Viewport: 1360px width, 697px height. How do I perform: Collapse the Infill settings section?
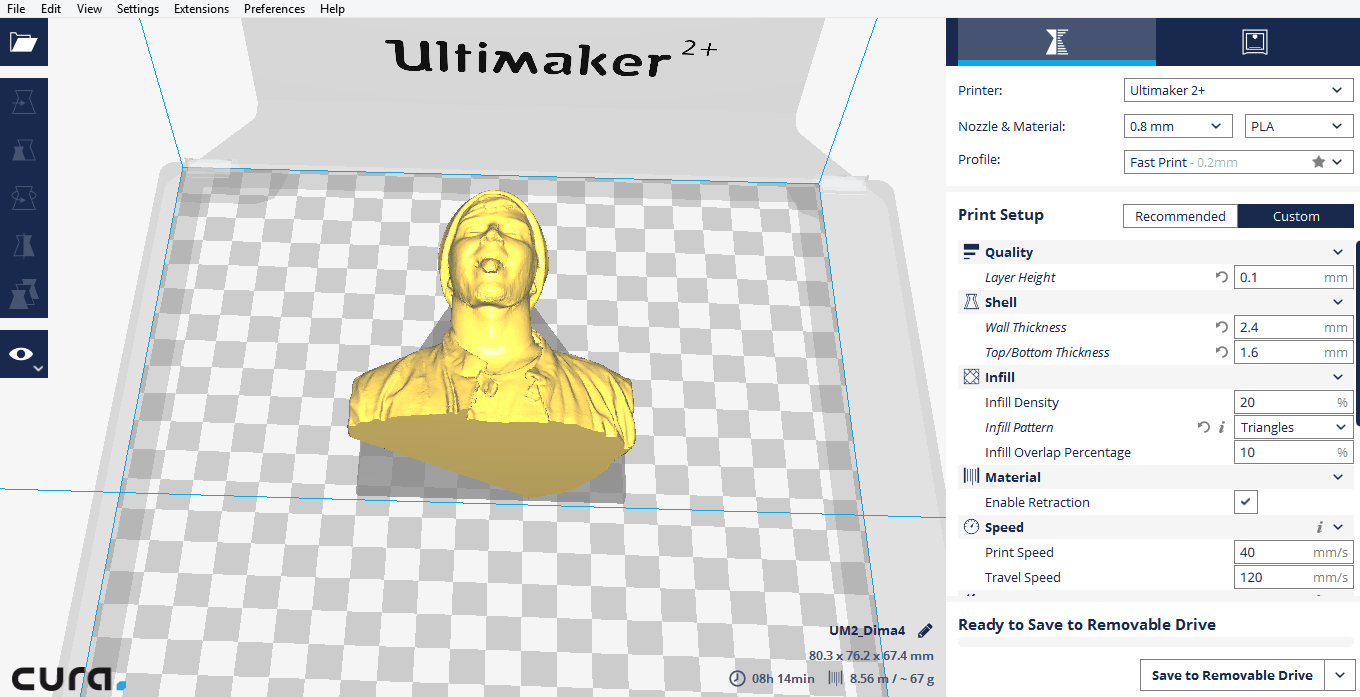[x=1338, y=377]
